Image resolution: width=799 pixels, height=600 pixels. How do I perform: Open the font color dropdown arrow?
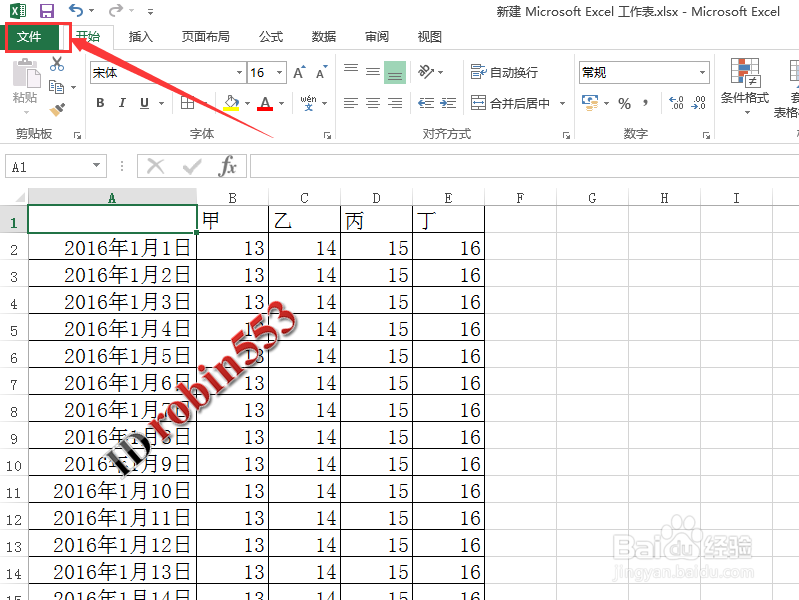tap(281, 103)
